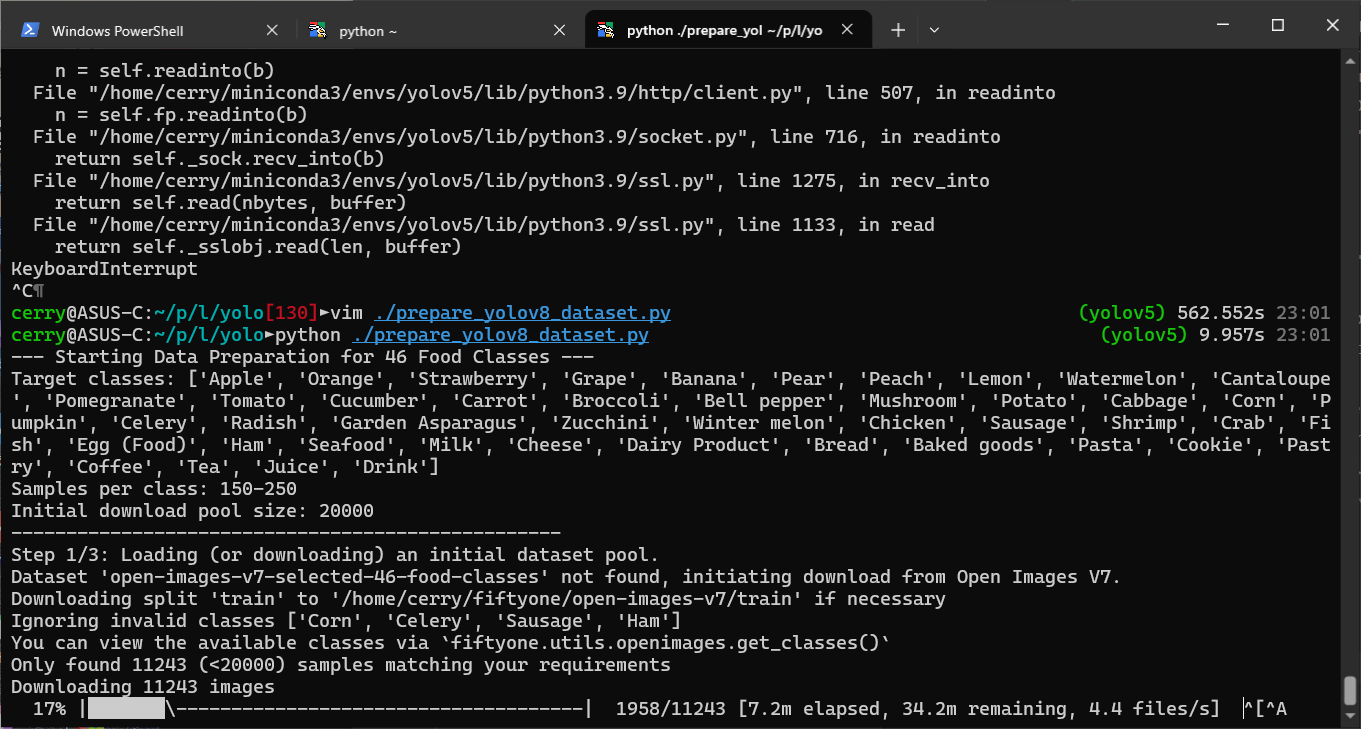Click the prepare_yolov8_dataset.py link after vim

pos(522,313)
